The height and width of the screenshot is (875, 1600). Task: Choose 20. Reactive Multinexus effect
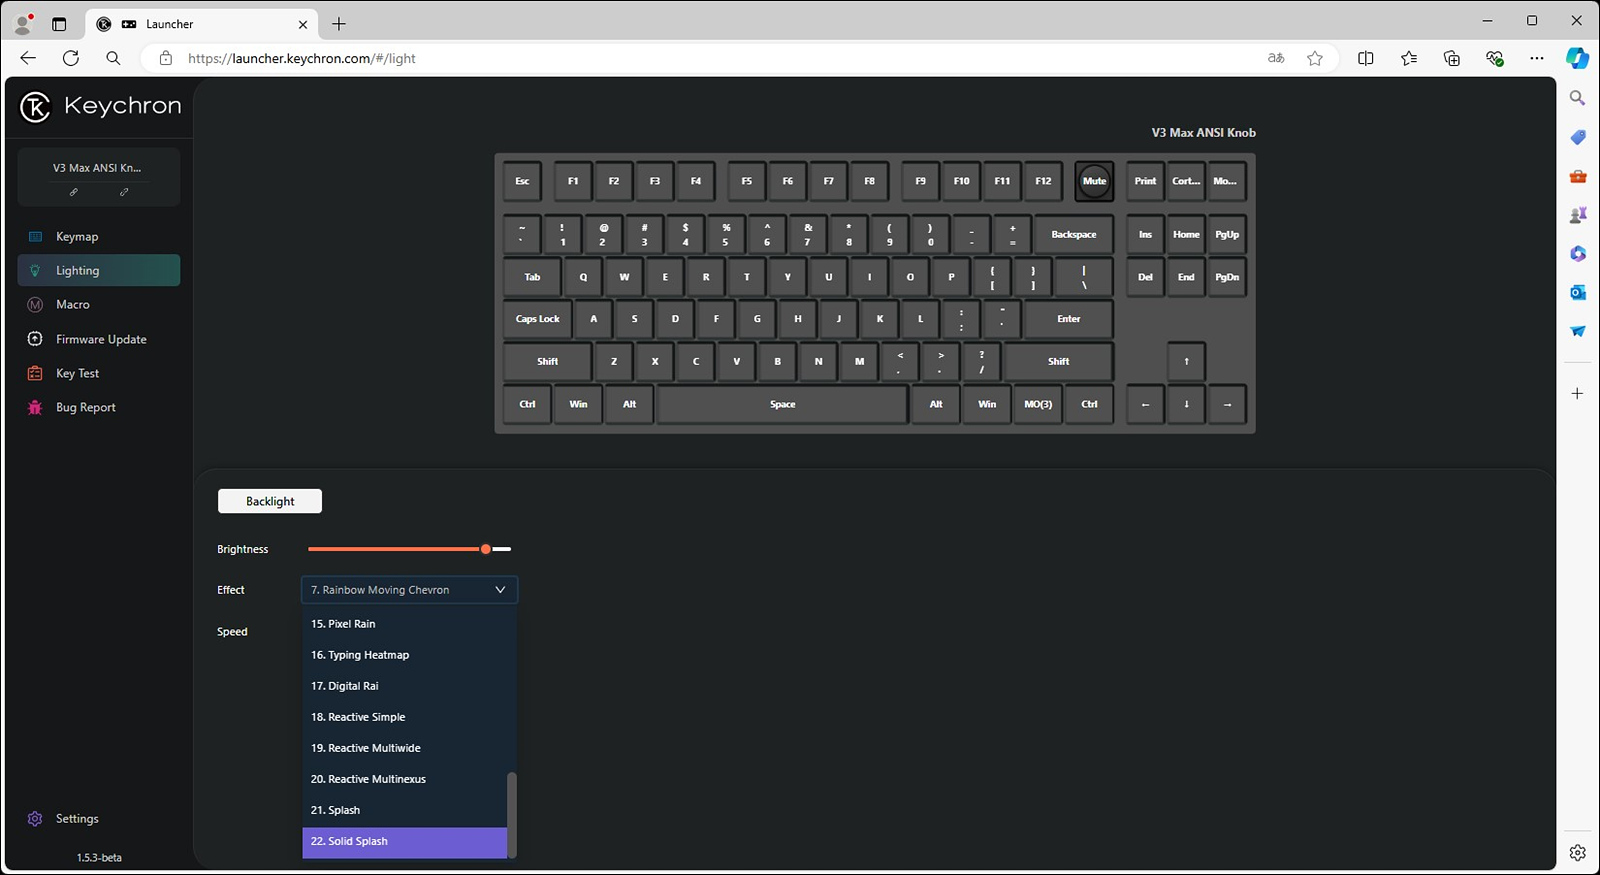click(x=404, y=779)
